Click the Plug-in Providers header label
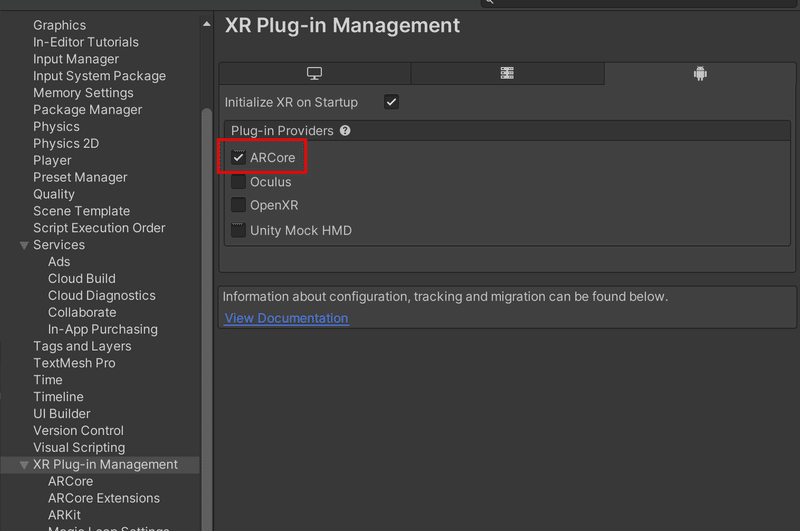800x531 pixels. tap(282, 131)
